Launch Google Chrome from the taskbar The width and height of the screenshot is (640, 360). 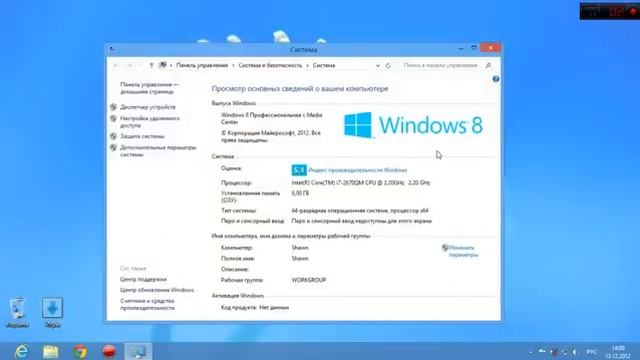pyautogui.click(x=80, y=352)
